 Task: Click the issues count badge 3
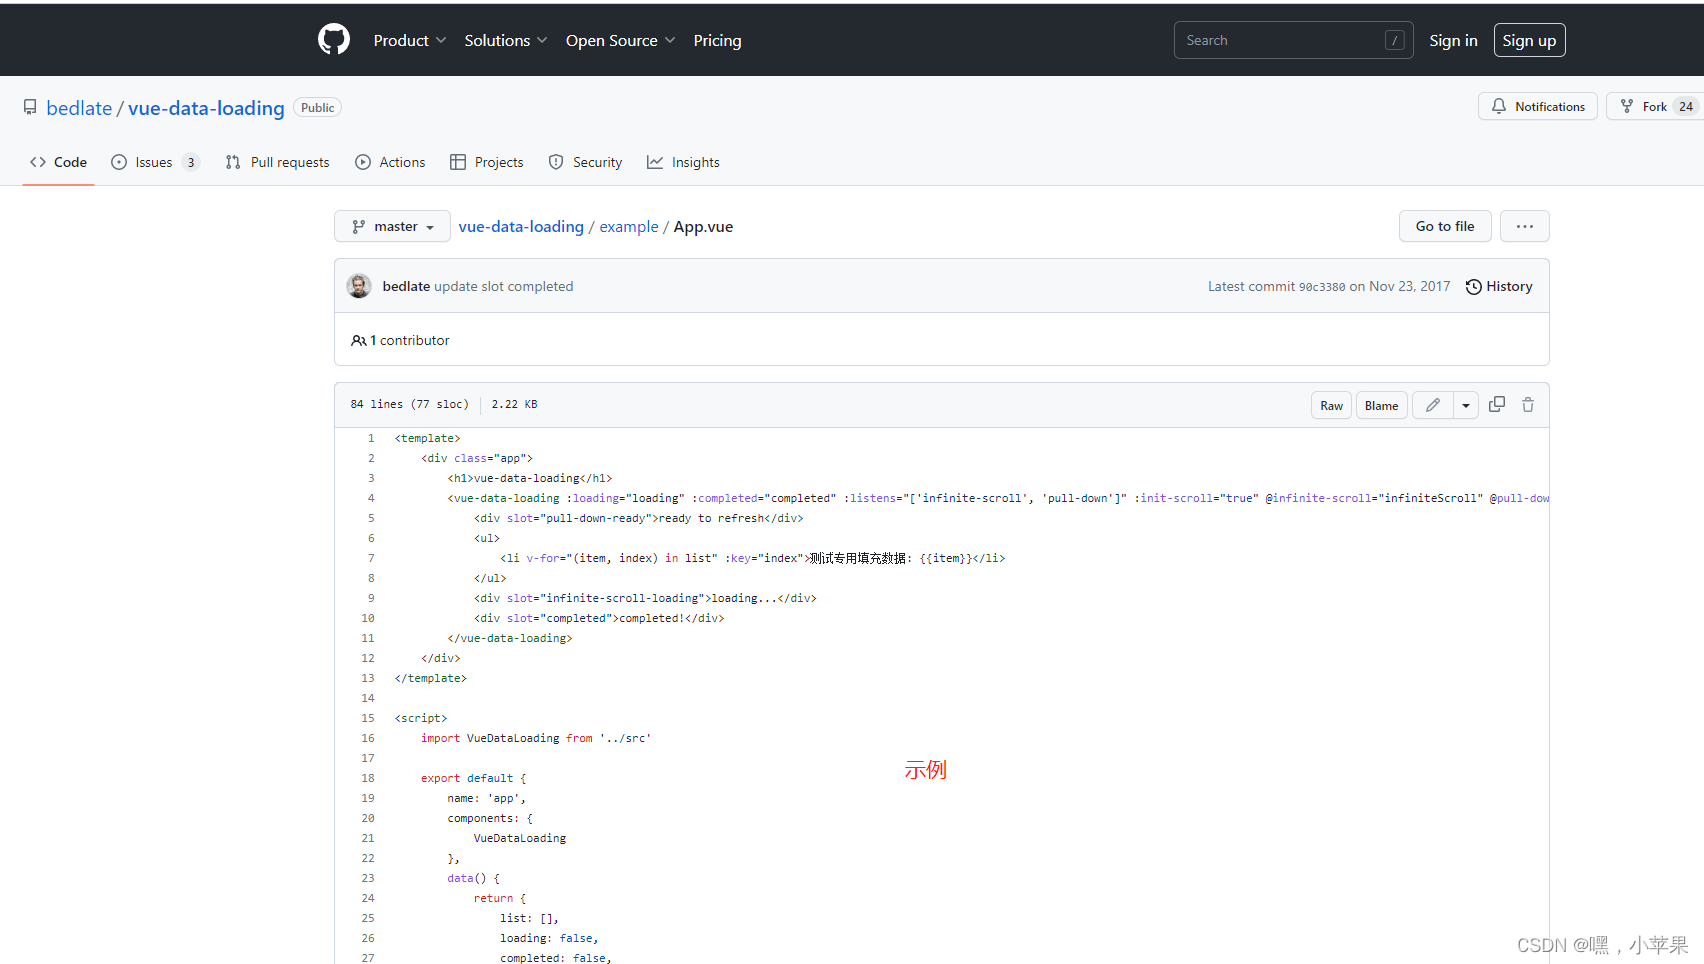tap(190, 162)
